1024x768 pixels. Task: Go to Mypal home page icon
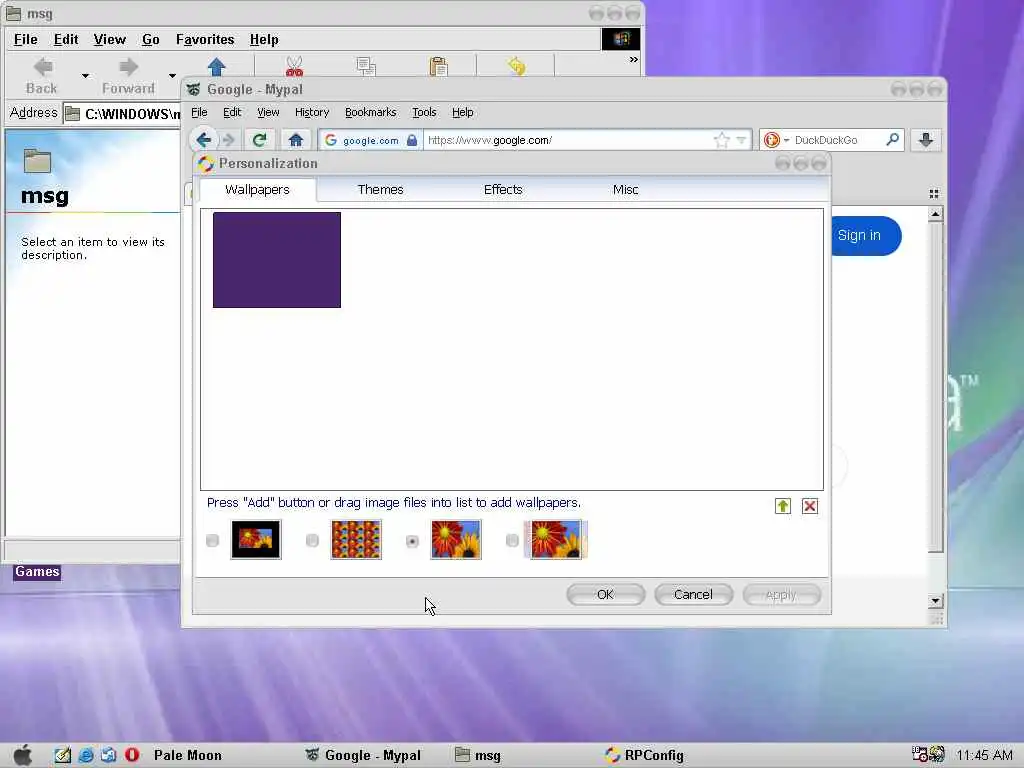point(296,140)
